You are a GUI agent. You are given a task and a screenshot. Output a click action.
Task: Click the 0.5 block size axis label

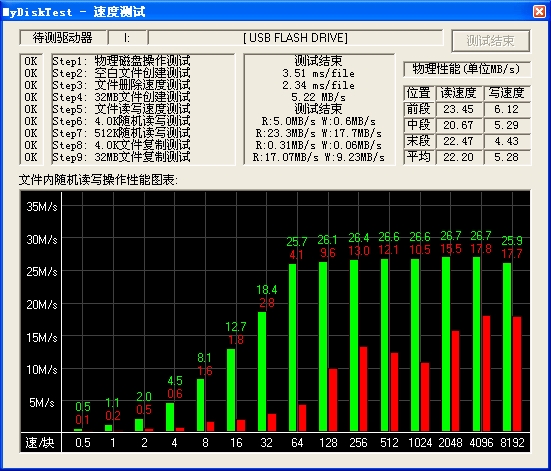[83, 443]
